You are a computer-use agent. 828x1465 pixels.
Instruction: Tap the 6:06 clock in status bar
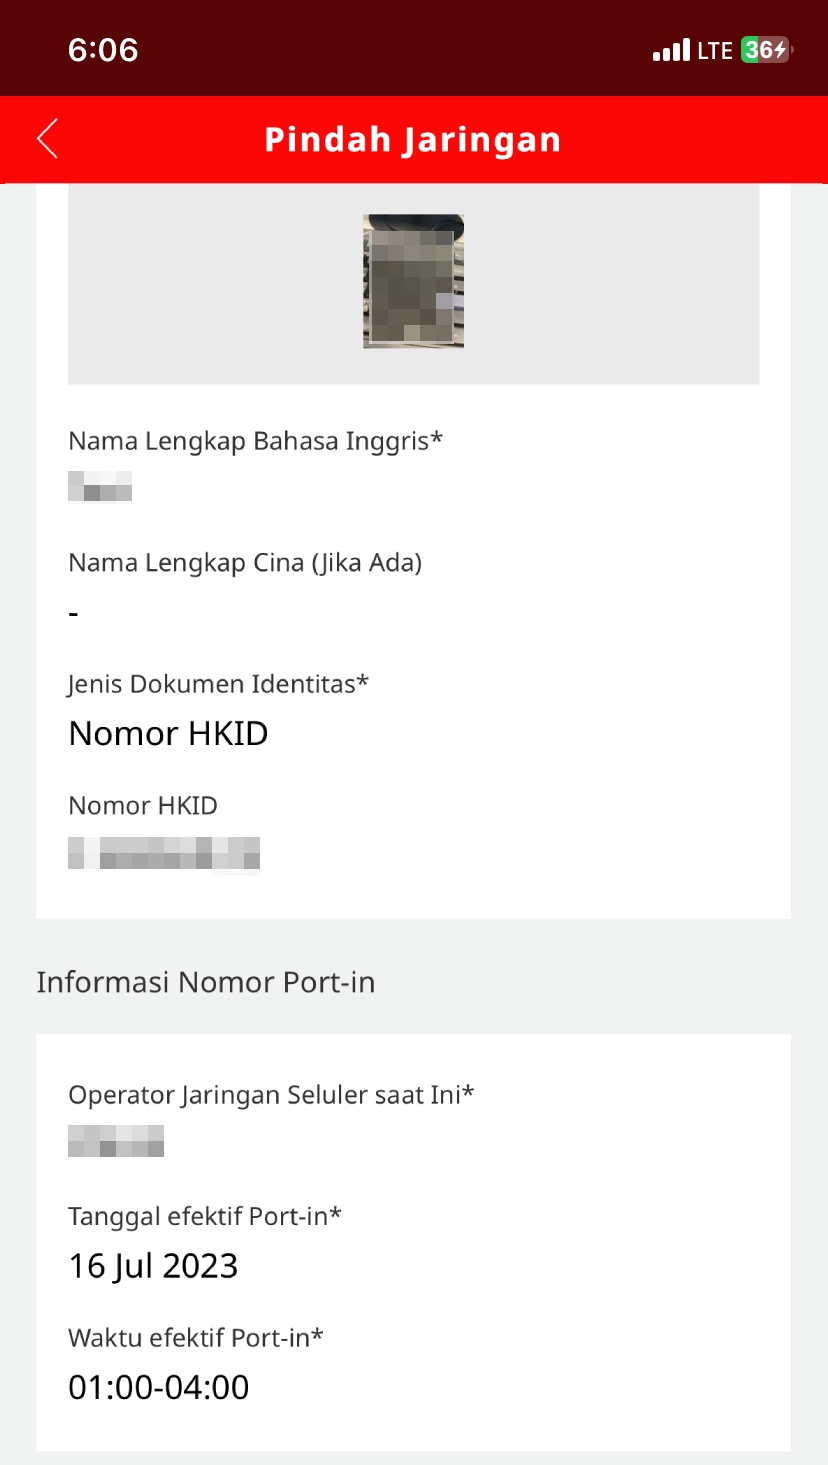[x=103, y=50]
